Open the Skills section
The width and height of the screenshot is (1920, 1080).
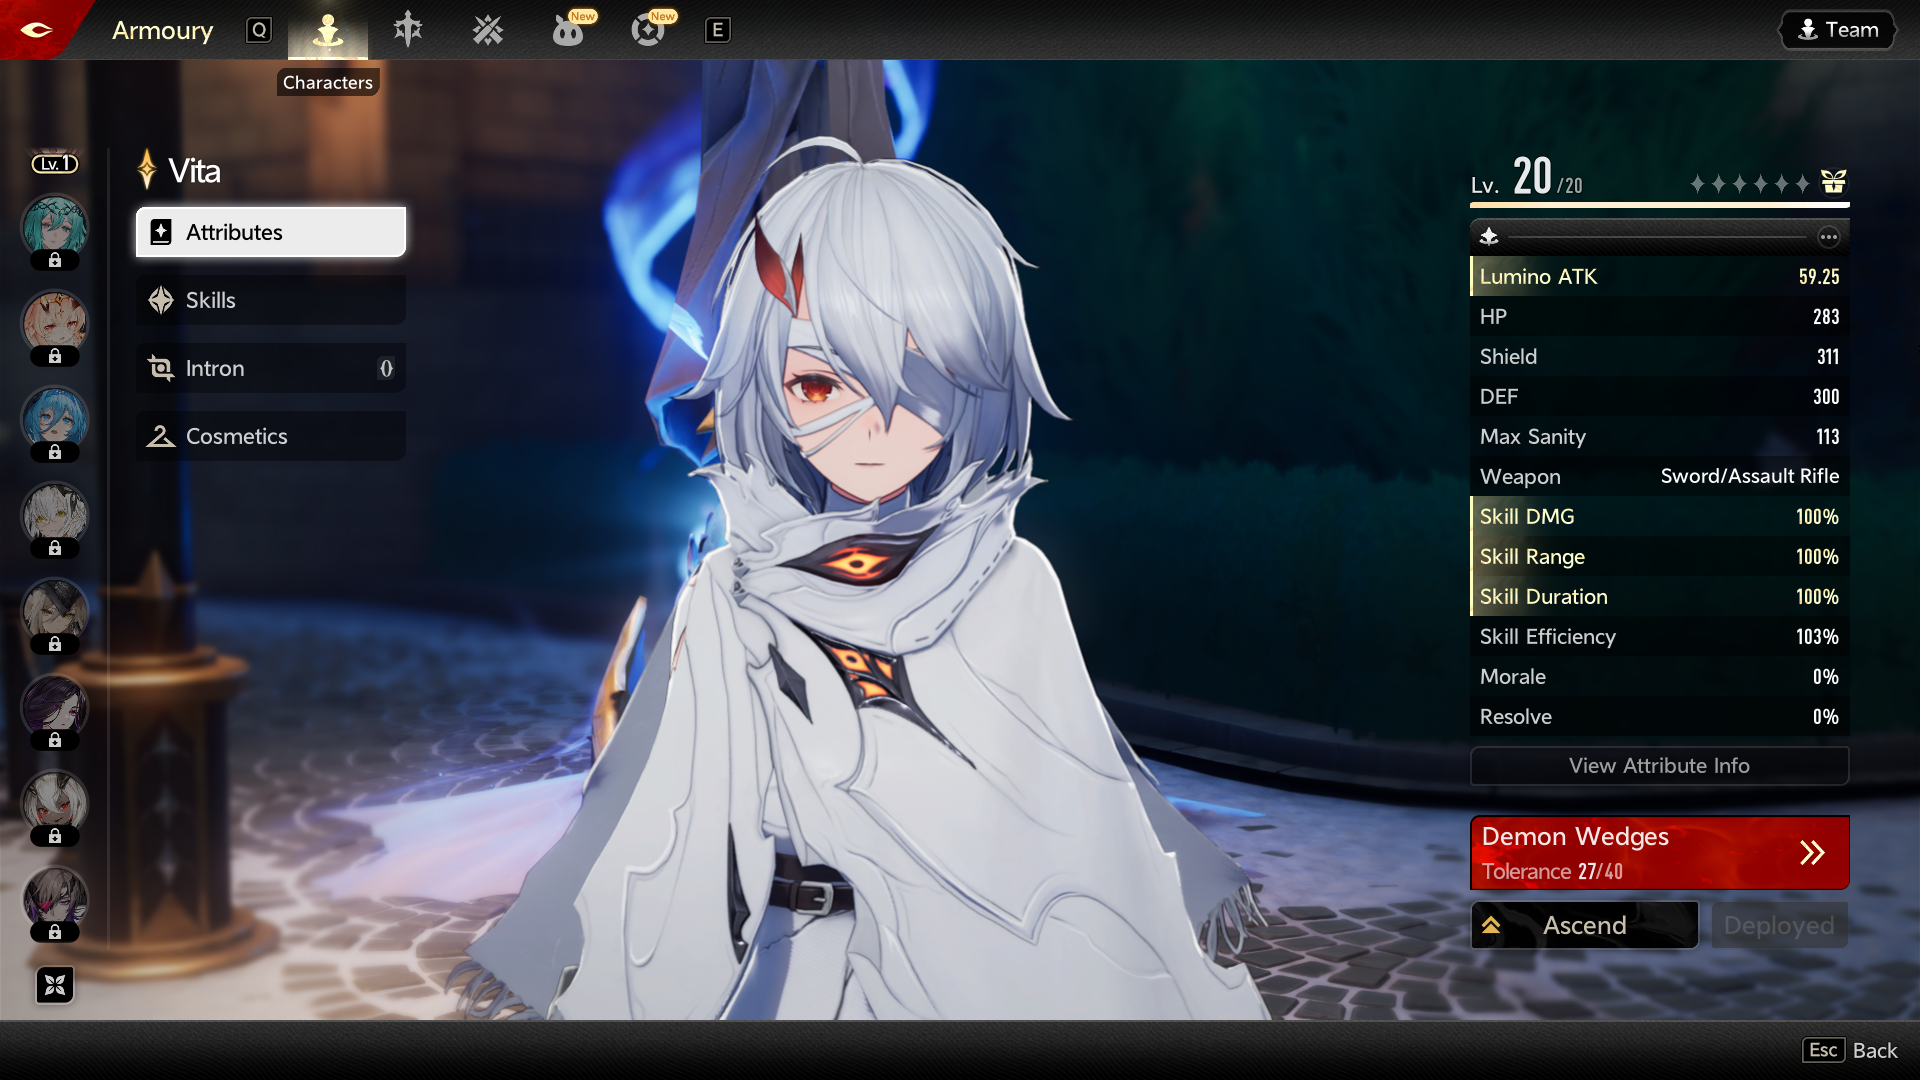point(271,300)
